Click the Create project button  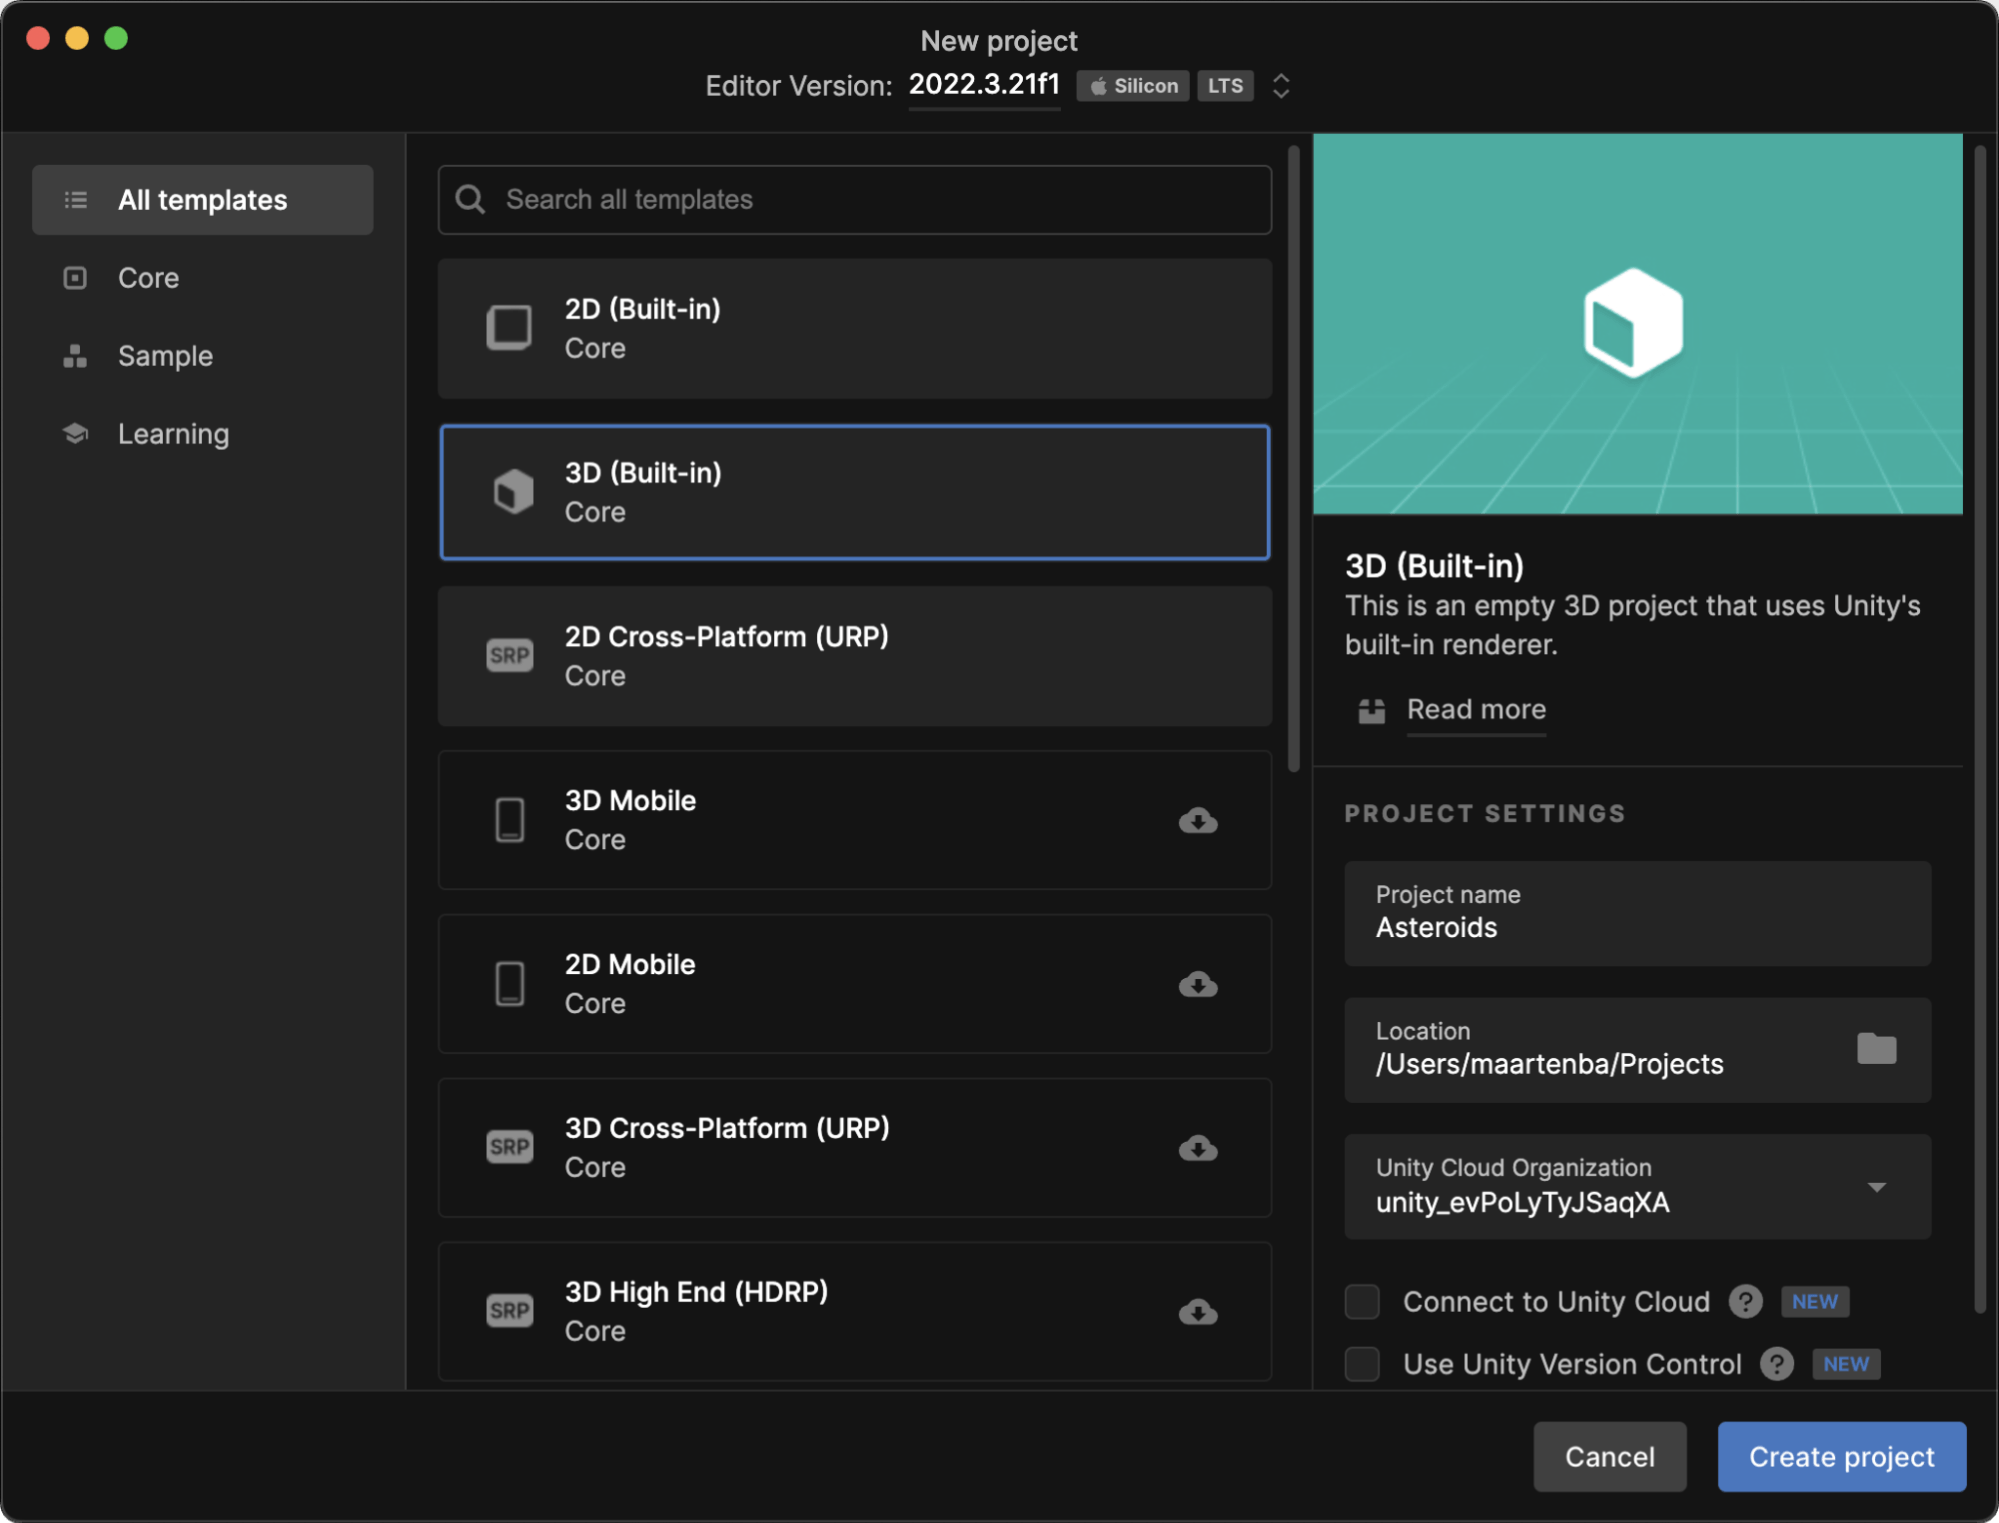(x=1844, y=1457)
